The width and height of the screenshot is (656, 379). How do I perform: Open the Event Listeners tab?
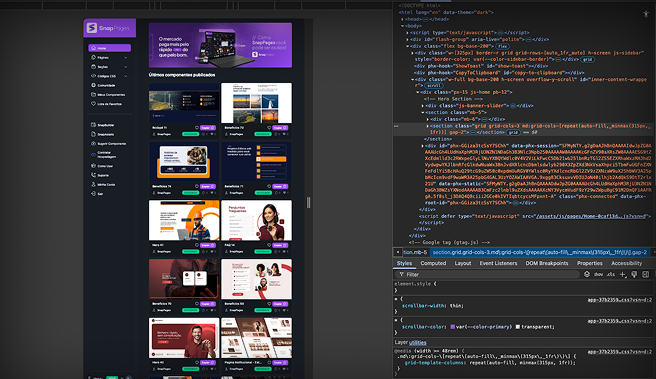[498, 263]
